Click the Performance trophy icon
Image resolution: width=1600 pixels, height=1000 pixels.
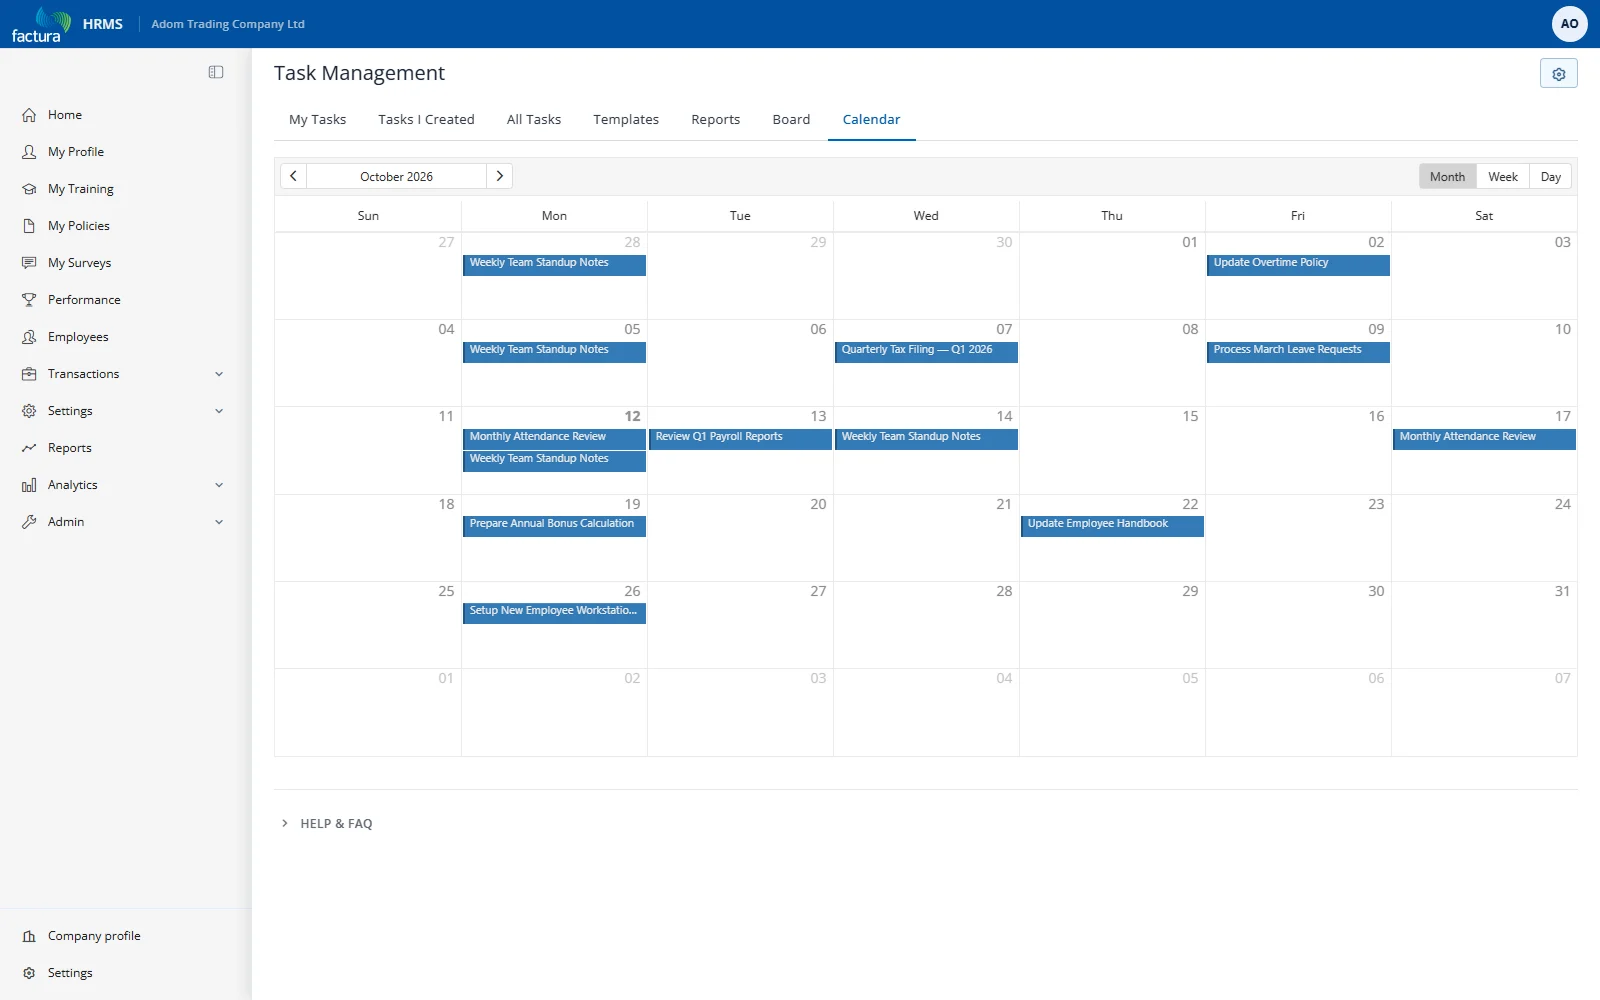(x=29, y=300)
